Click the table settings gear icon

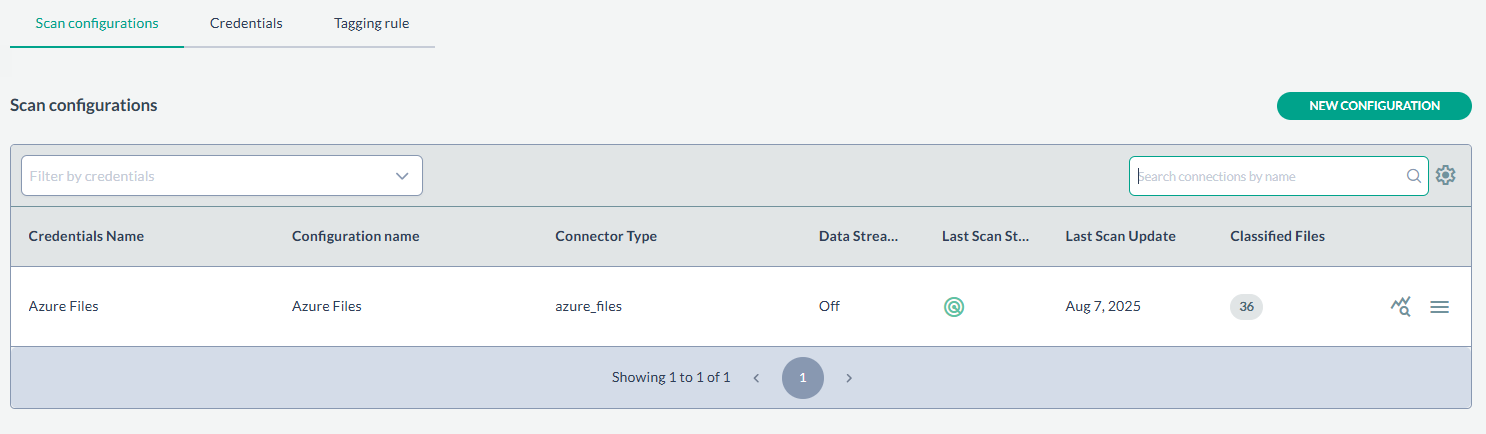[1445, 175]
